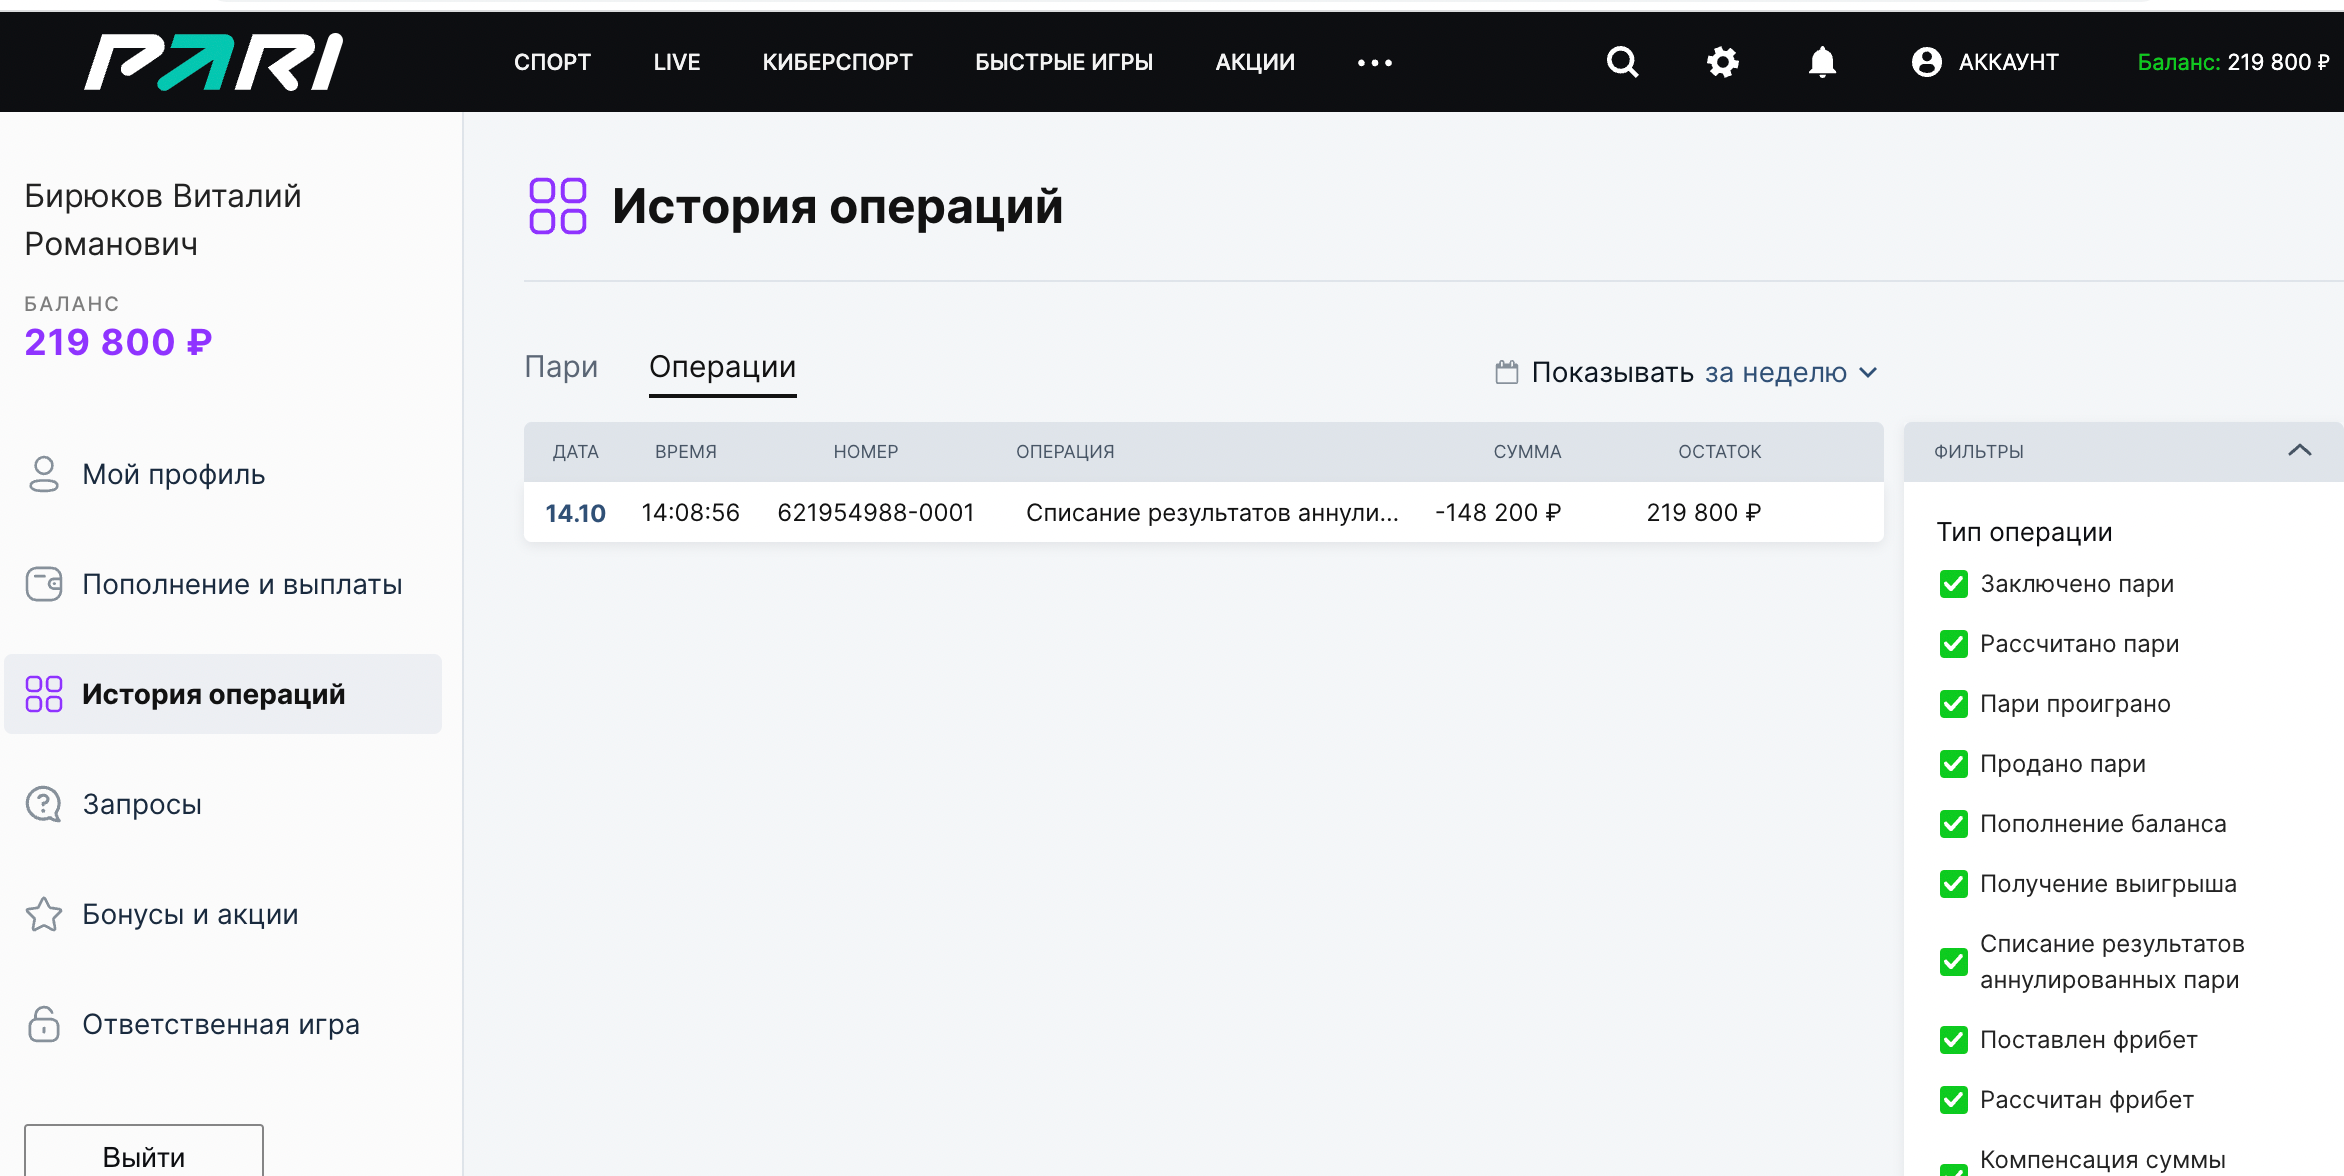Uncheck the Пари проиграно filter
The width and height of the screenshot is (2344, 1176).
point(1953,704)
